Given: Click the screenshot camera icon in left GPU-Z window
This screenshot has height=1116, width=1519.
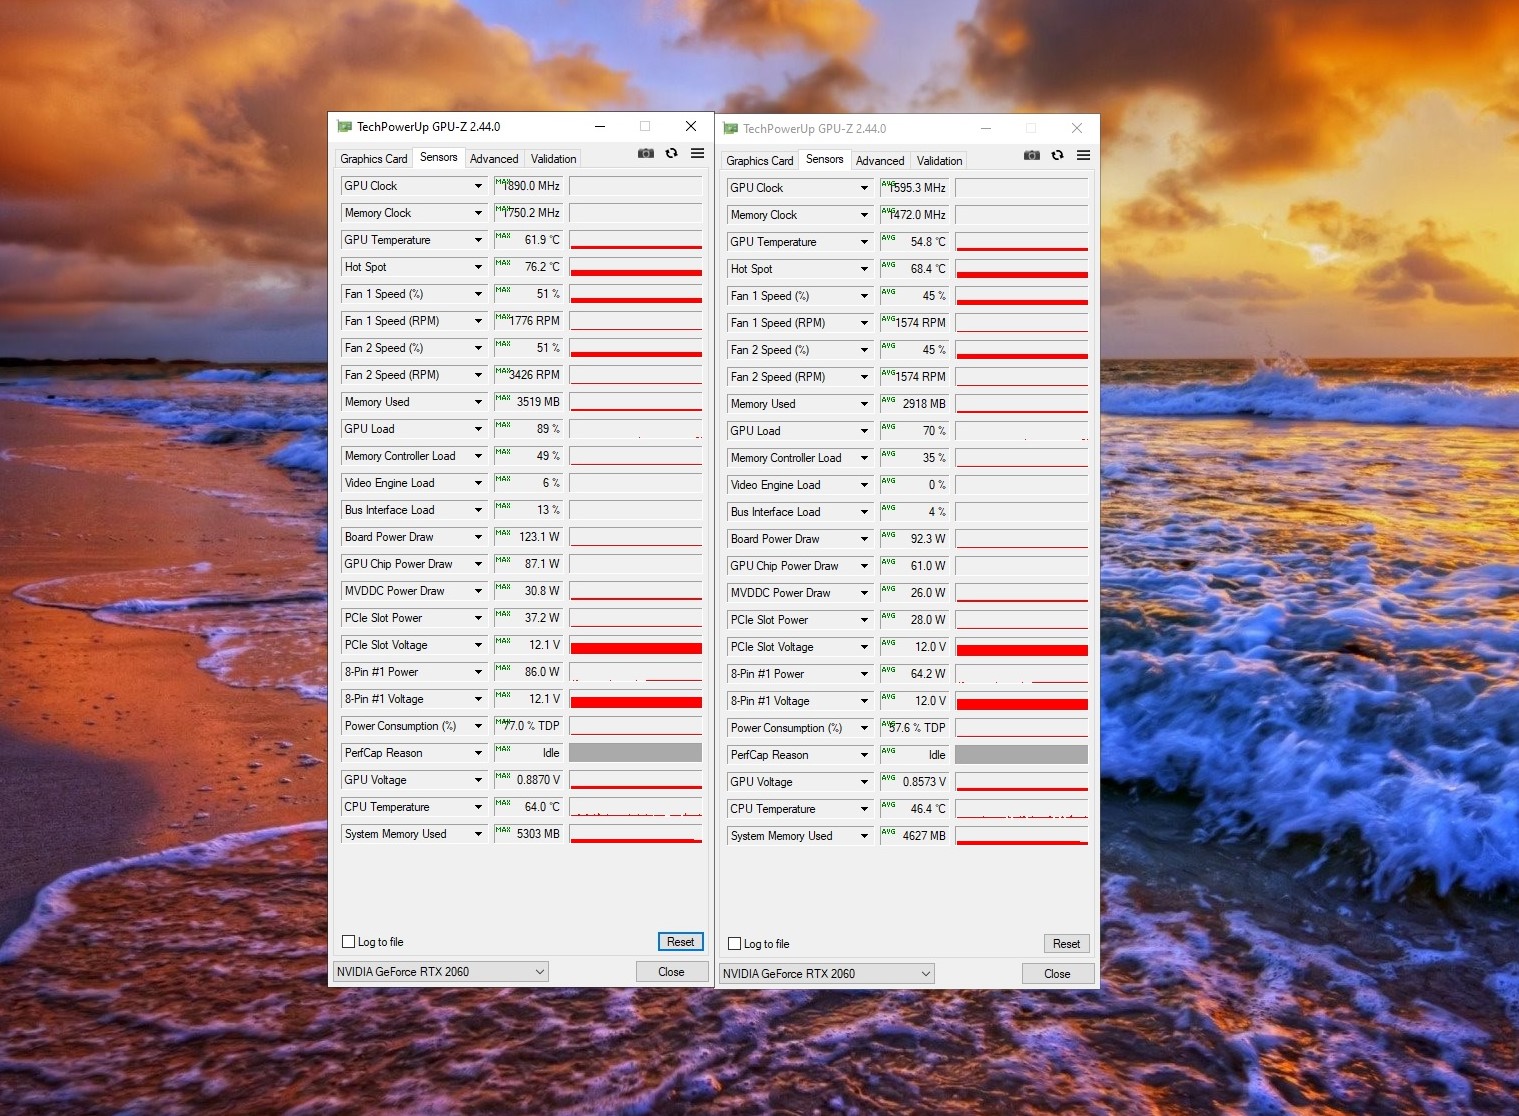Looking at the screenshot, I should point(646,153).
